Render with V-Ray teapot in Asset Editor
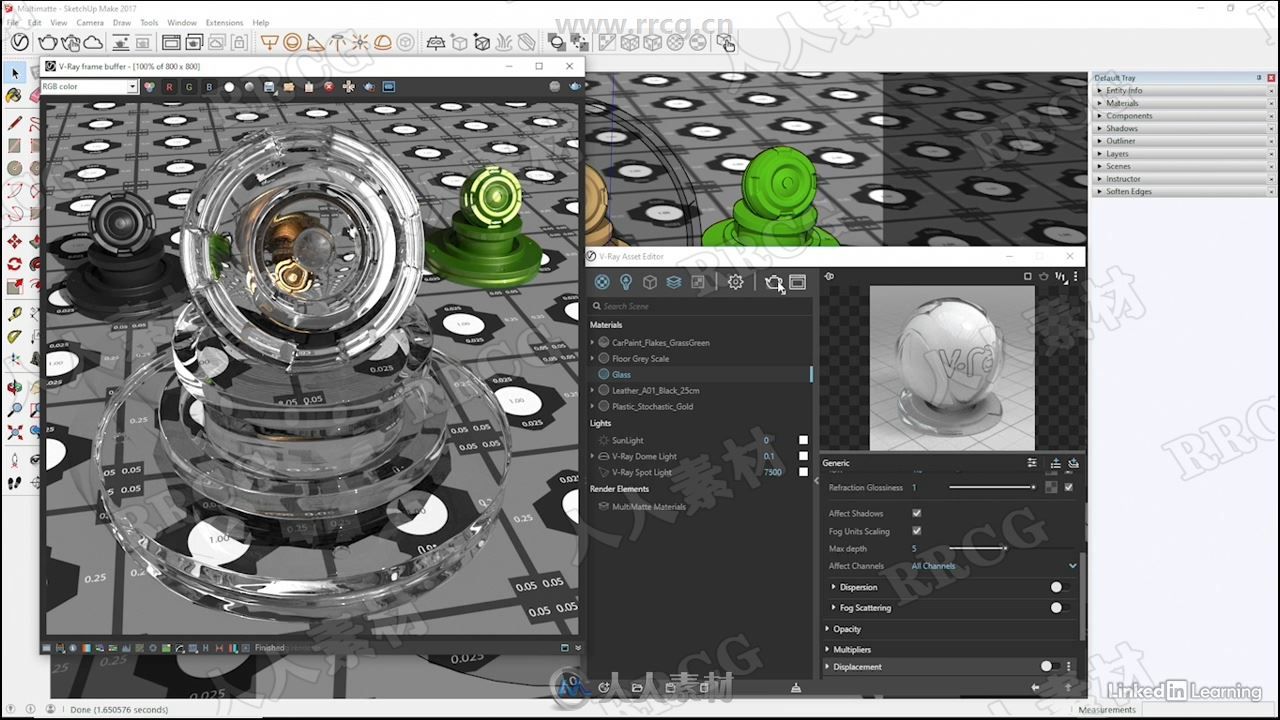1280x720 pixels. [773, 282]
